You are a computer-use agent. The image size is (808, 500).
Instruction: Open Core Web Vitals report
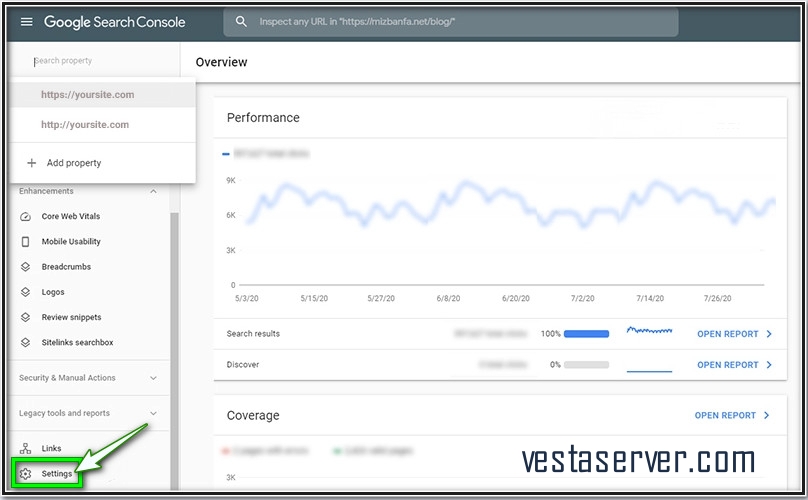[x=71, y=216]
